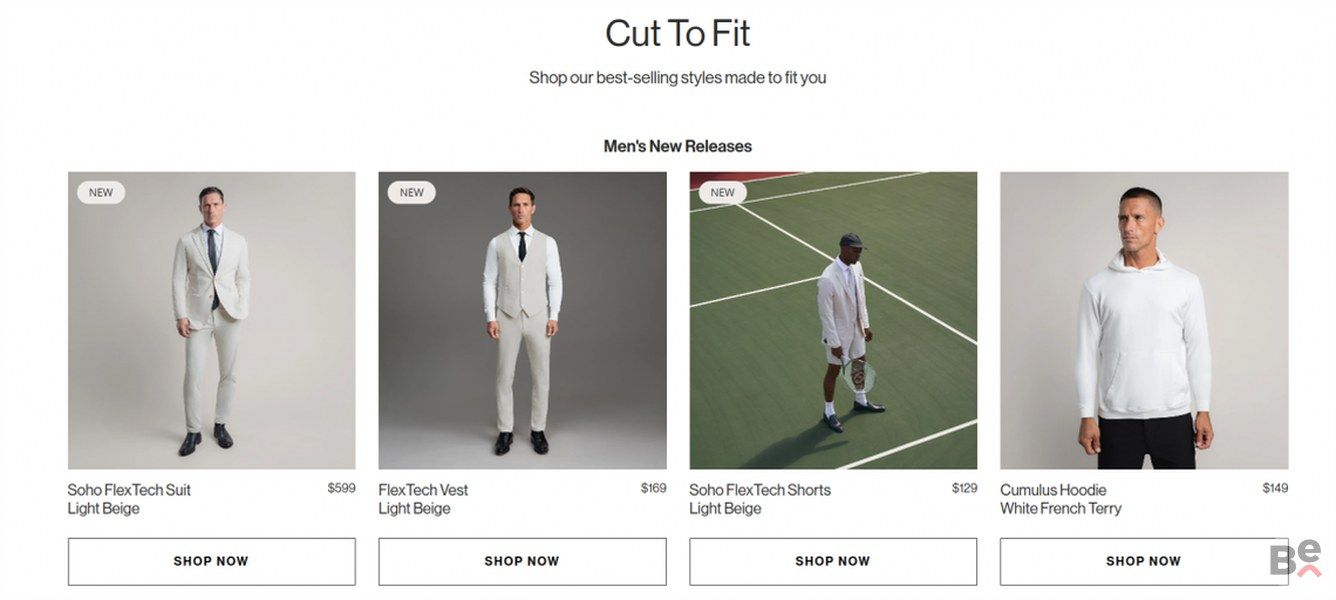This screenshot has height=600, width=1336.
Task: Select FlexTech Vest title link
Action: pos(423,490)
